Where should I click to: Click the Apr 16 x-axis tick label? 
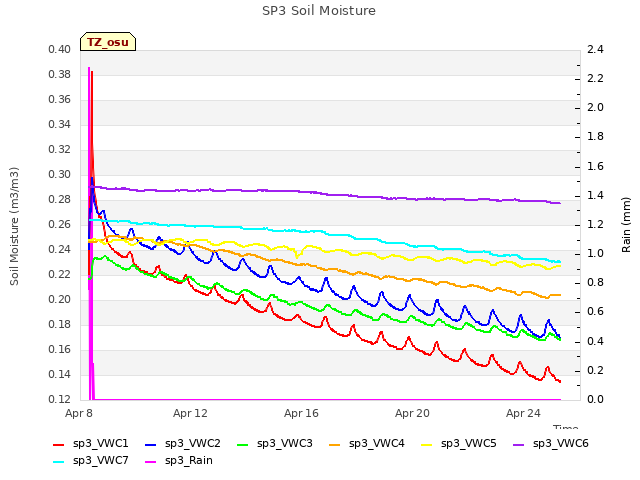(x=301, y=413)
